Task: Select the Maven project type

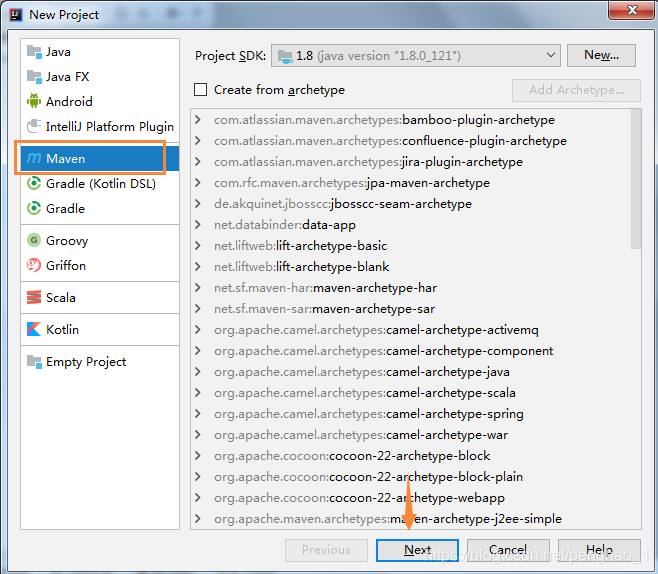Action: pos(100,158)
